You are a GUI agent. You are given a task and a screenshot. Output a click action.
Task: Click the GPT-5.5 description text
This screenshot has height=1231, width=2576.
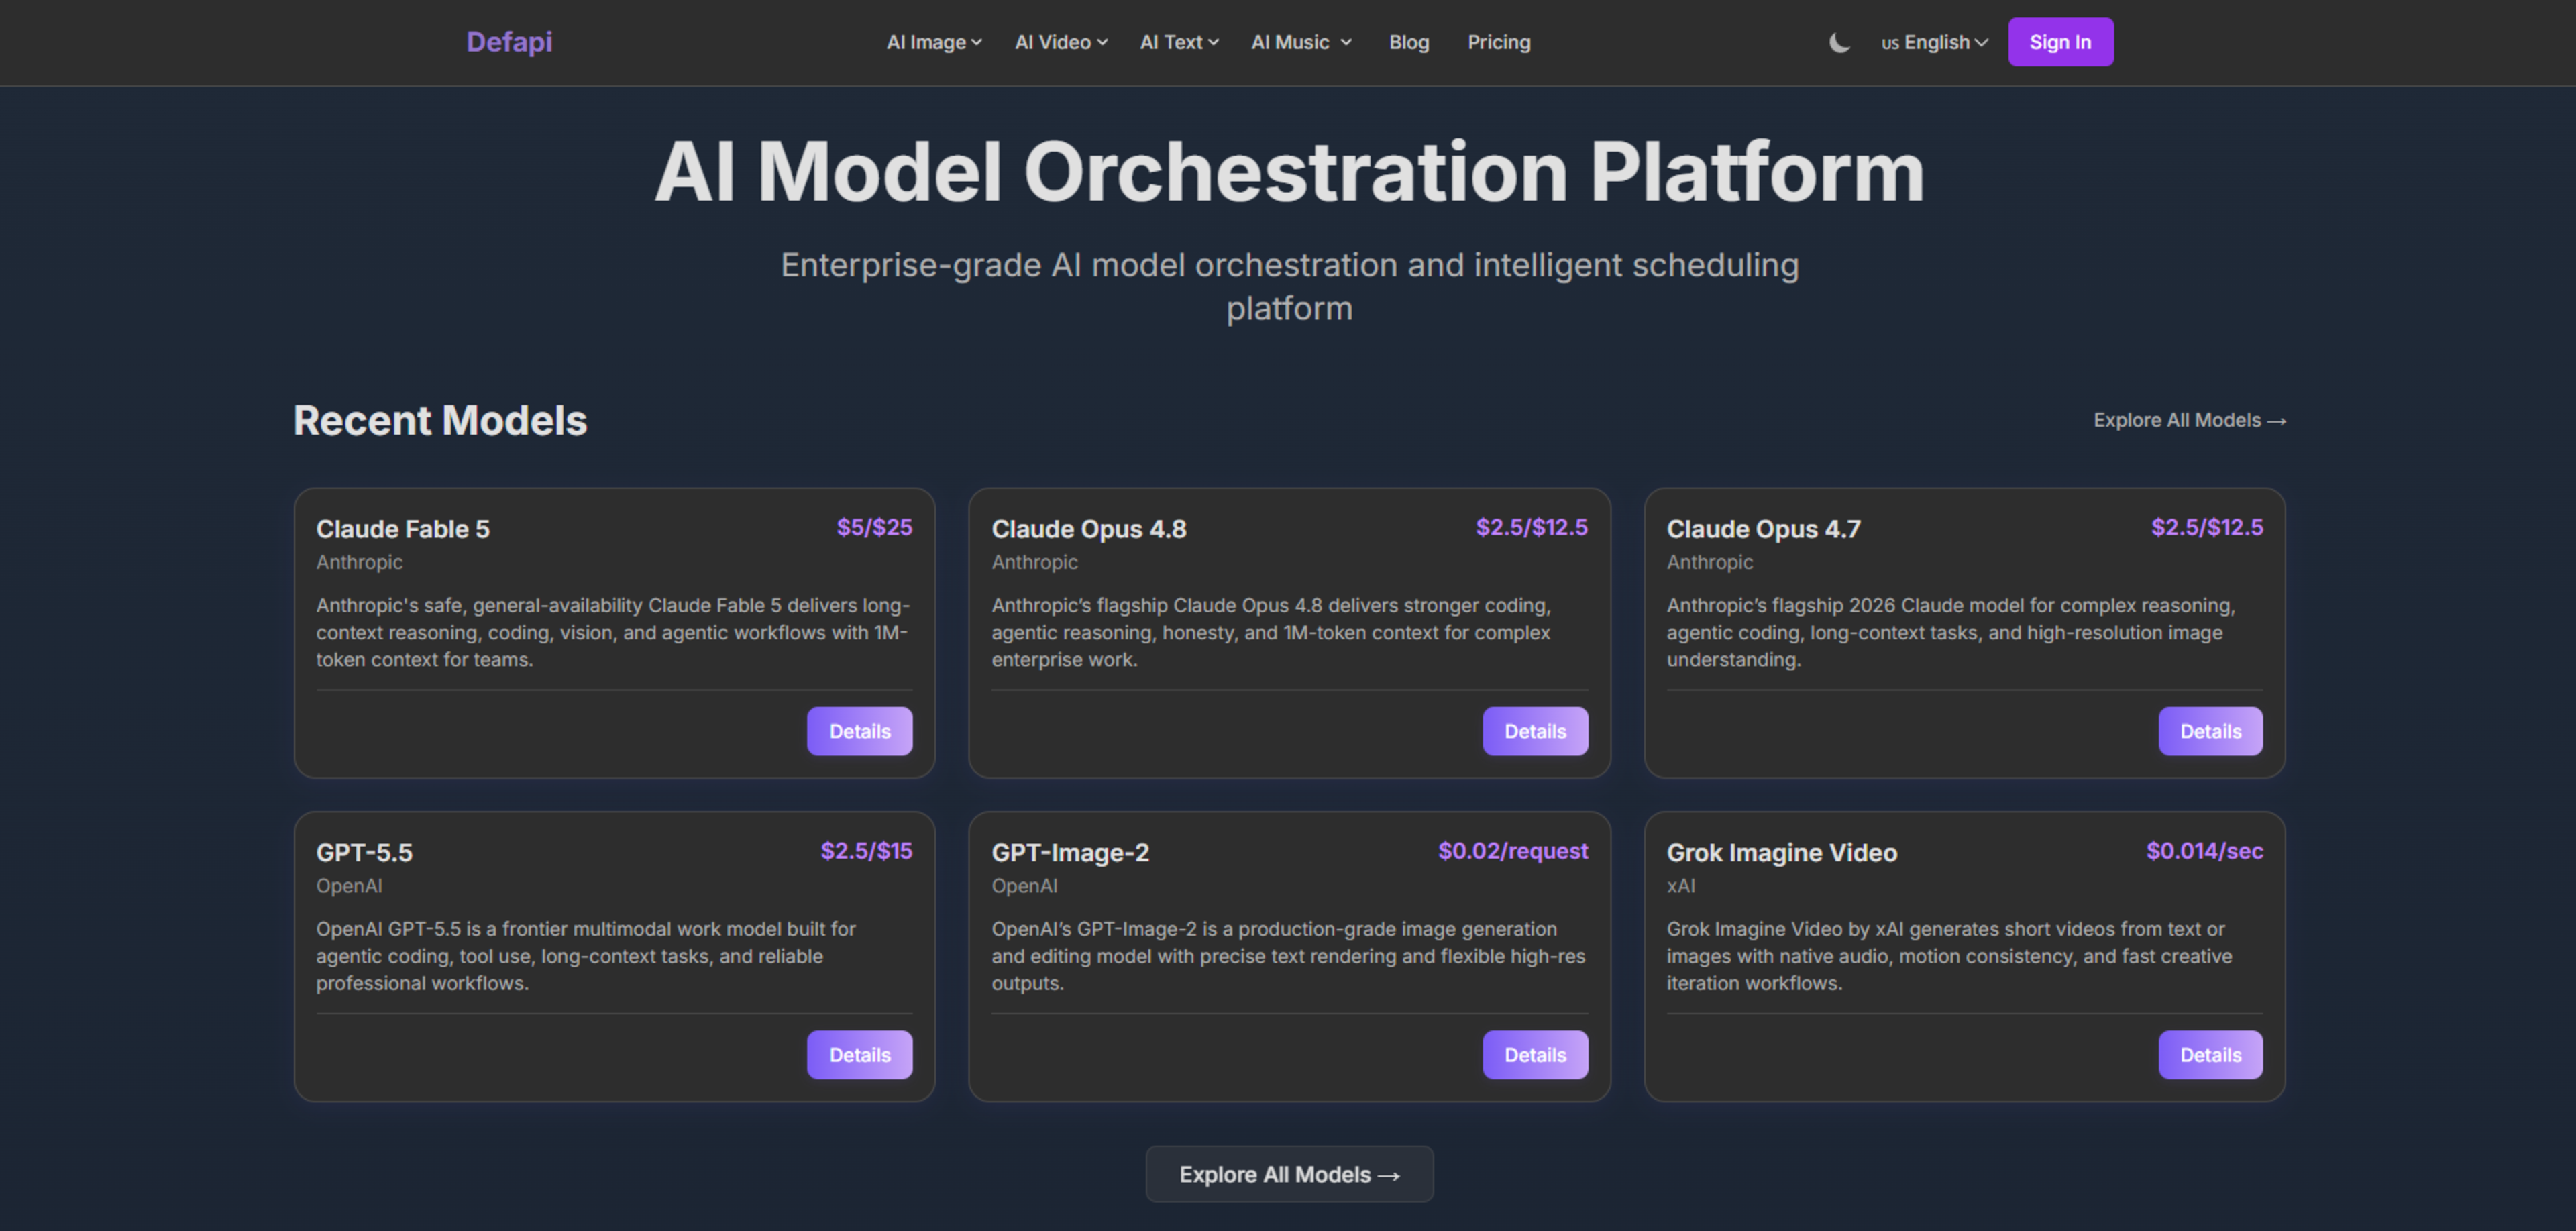586,956
